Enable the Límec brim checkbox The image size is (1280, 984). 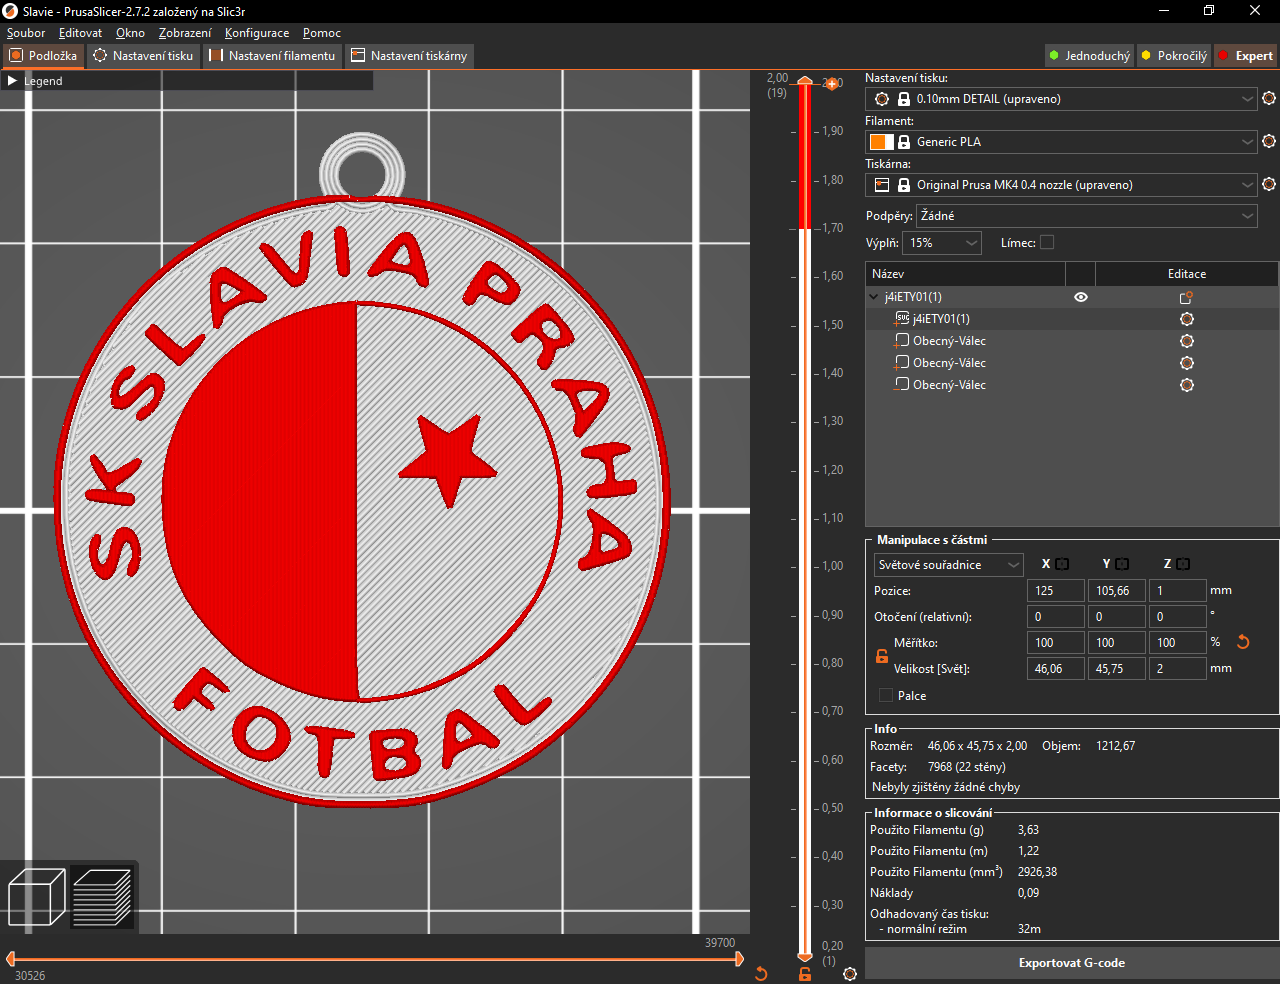(x=1047, y=242)
